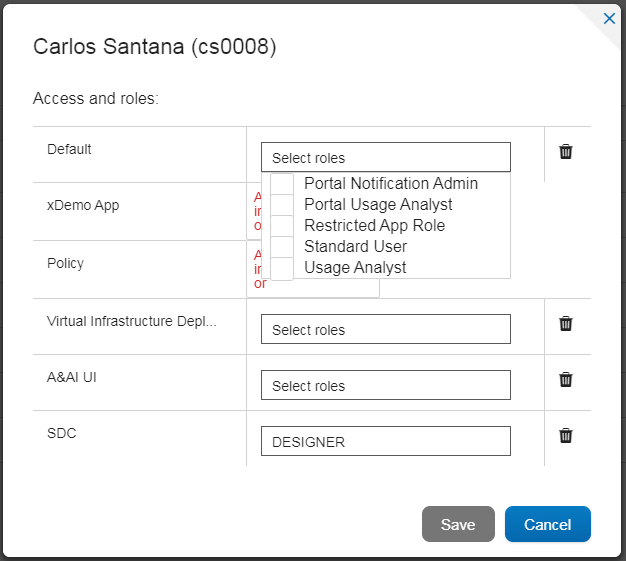Close the dialog with the X icon
The width and height of the screenshot is (626, 561).
coord(609,18)
